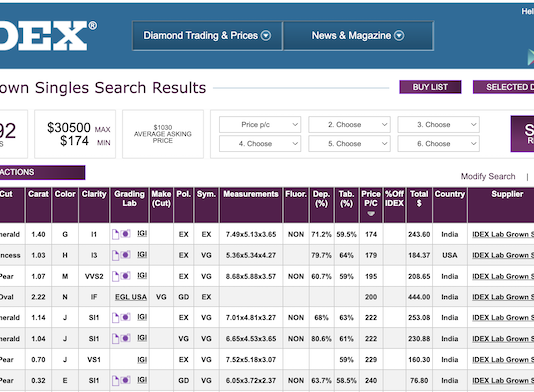Select measurements 7.49x5.13x3.65
Screen dimensions: 534x392
click(251, 234)
